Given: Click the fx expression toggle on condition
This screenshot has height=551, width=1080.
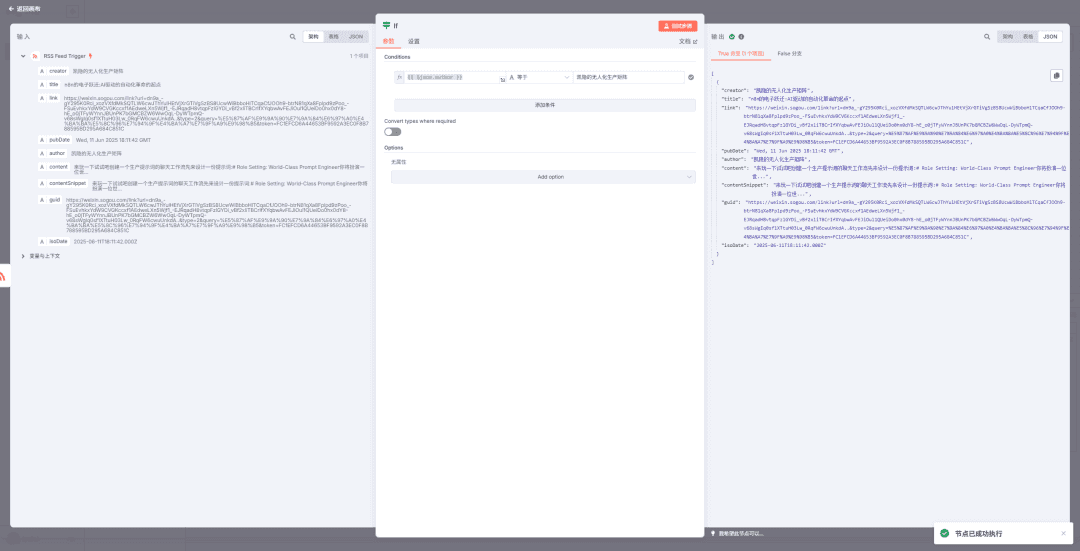Looking at the screenshot, I should tap(399, 78).
